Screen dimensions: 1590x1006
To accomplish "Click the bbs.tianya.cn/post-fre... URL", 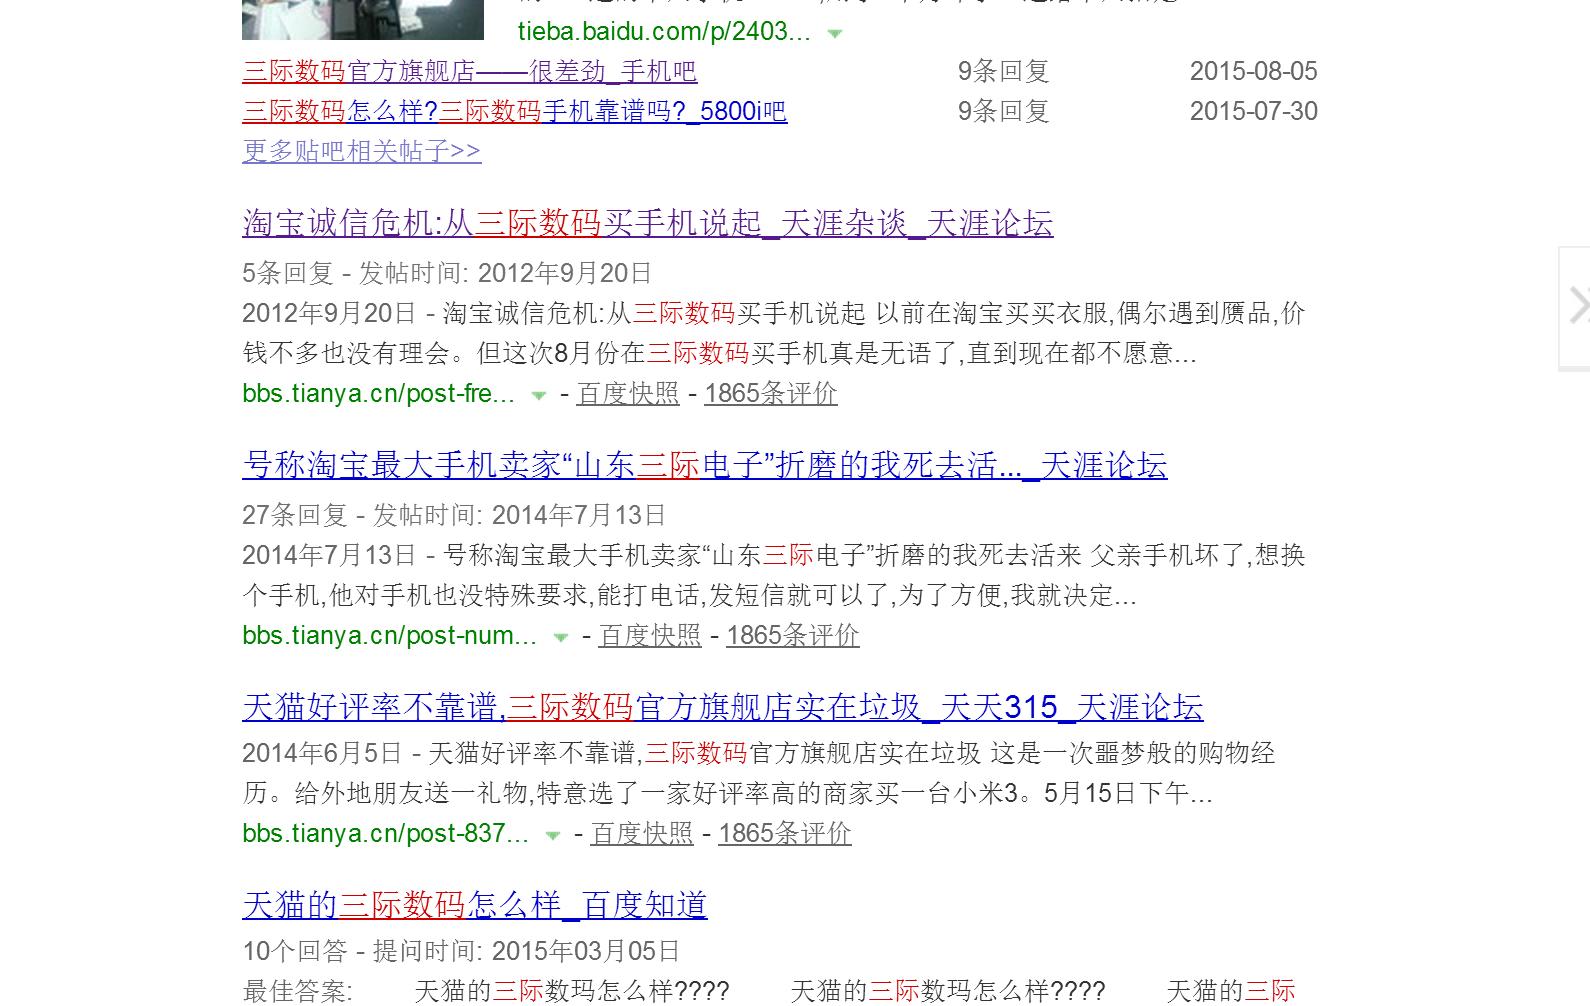I will 379,394.
